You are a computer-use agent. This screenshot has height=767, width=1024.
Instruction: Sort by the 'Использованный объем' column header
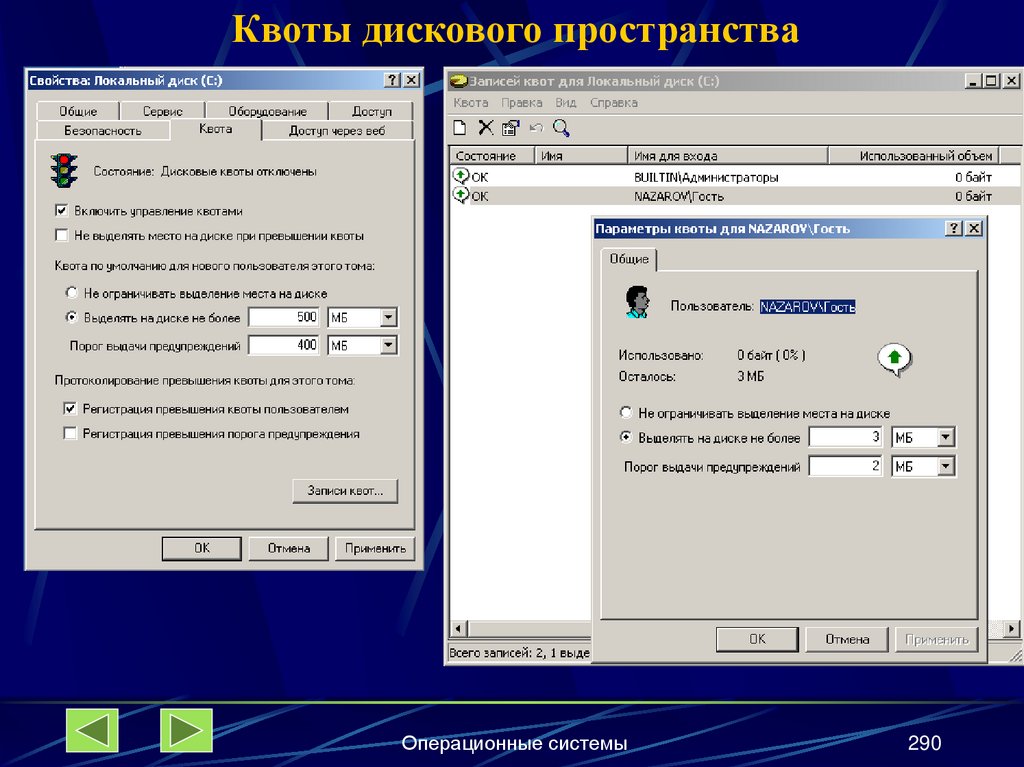pos(914,155)
